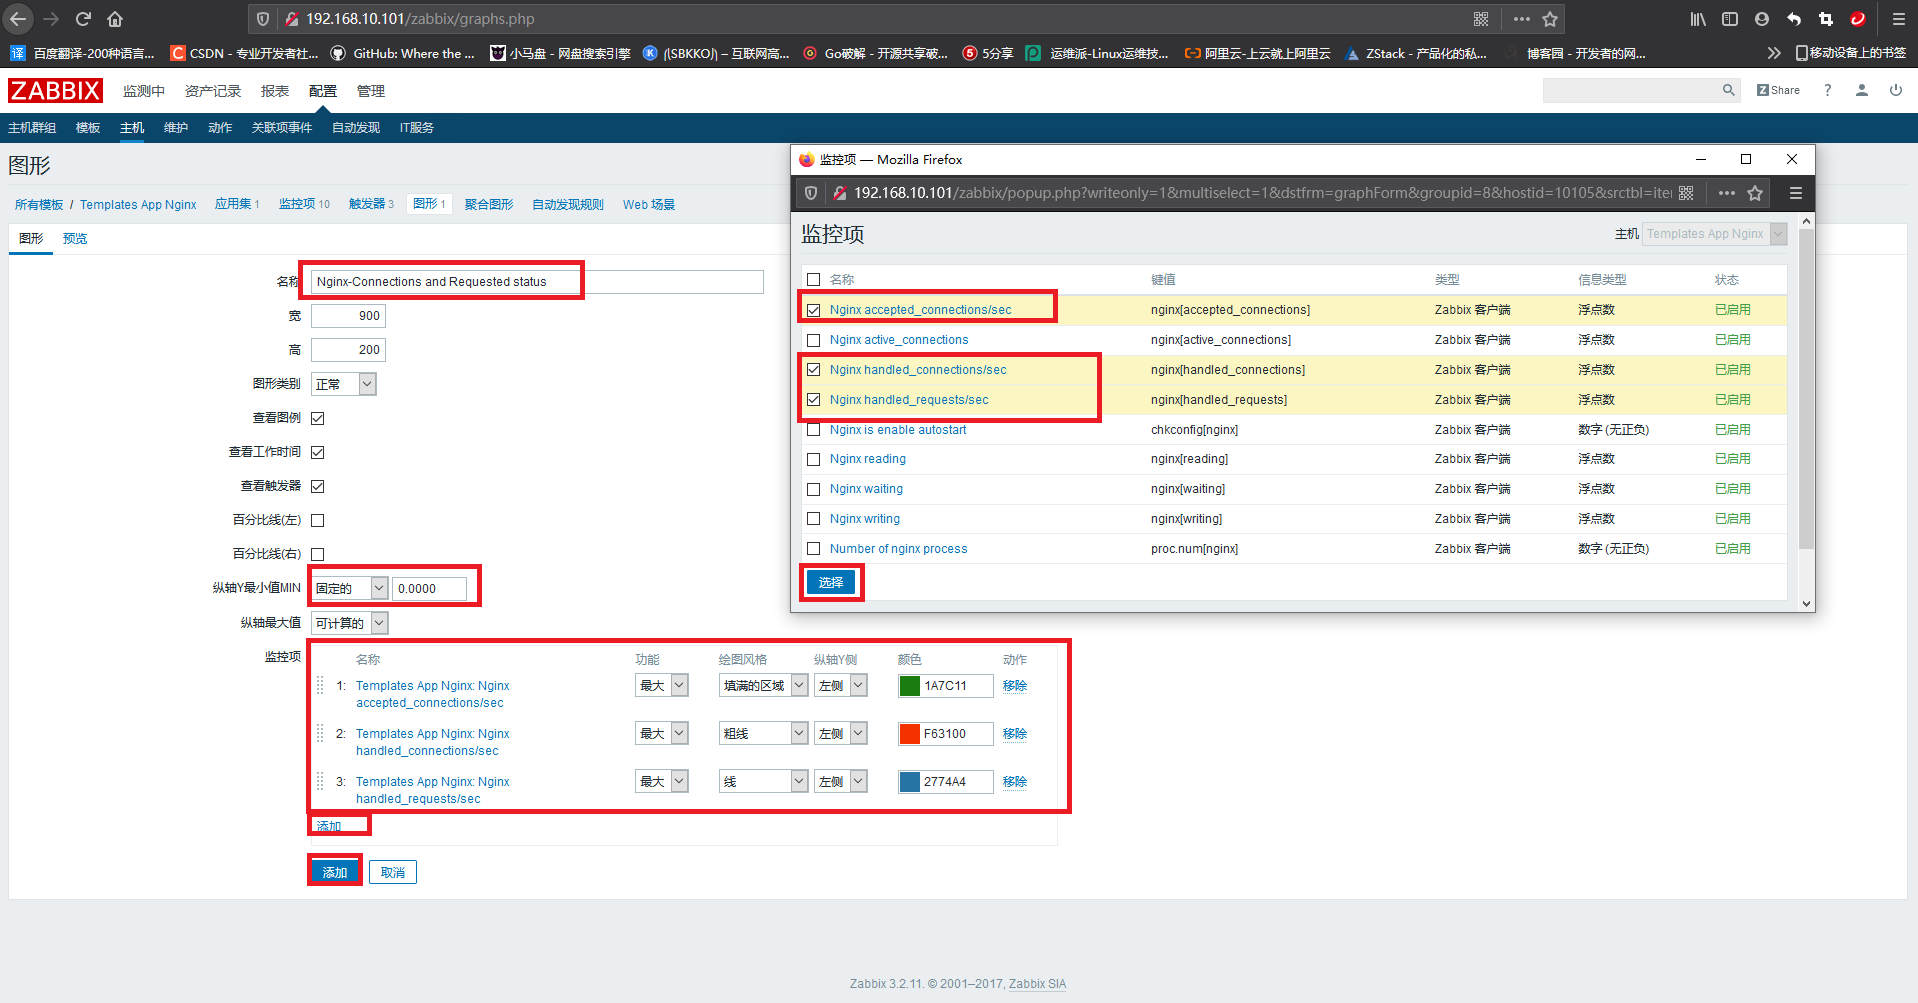Open the Y axis MAX dropdown (可计算的)
The height and width of the screenshot is (1003, 1918).
349,623
